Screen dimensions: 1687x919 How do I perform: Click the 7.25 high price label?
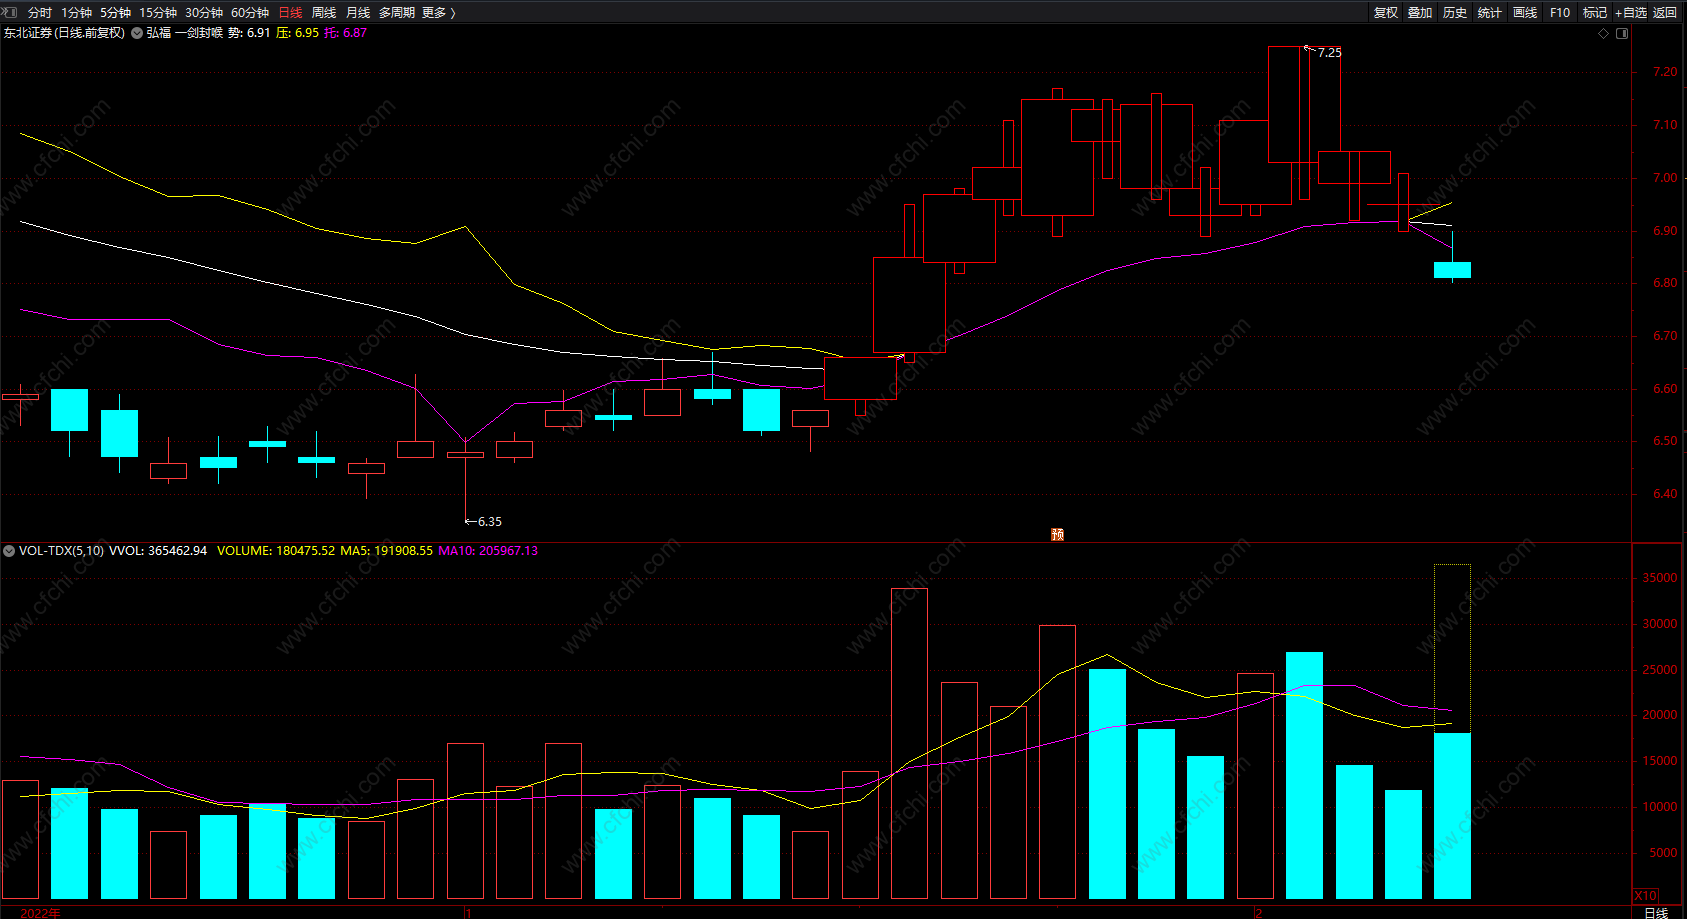tap(1330, 53)
